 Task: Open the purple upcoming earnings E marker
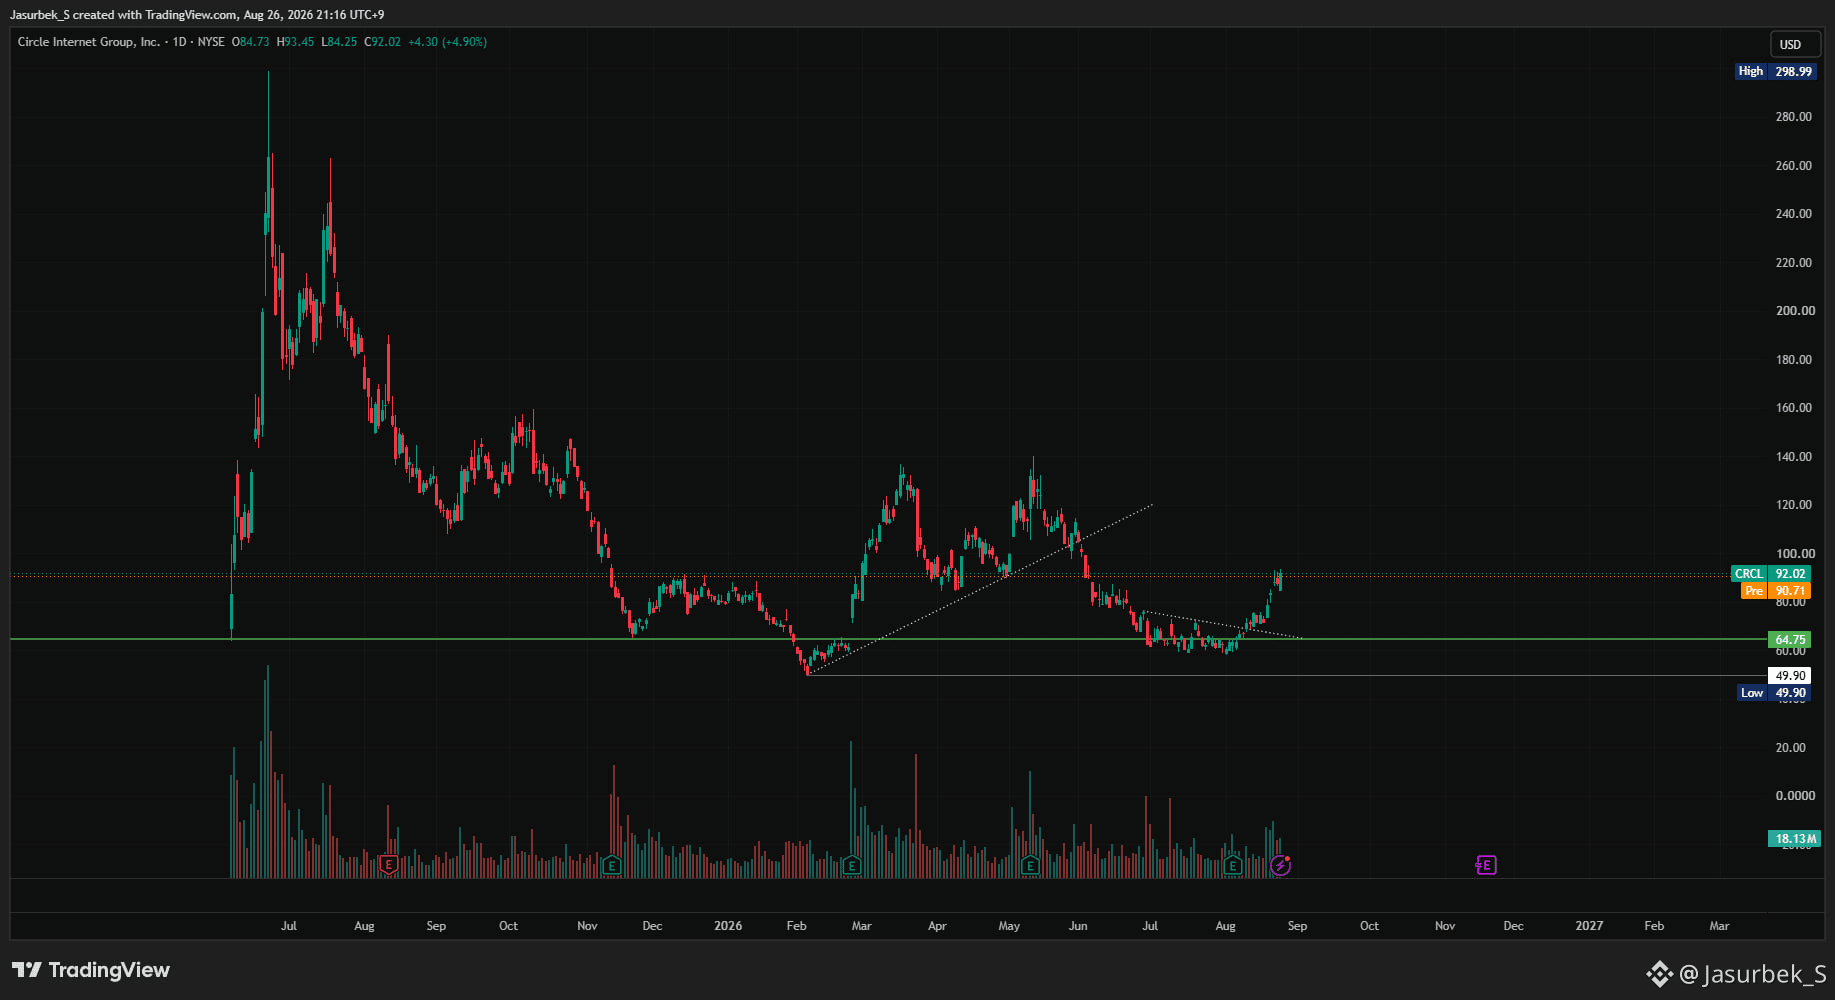pos(1486,865)
